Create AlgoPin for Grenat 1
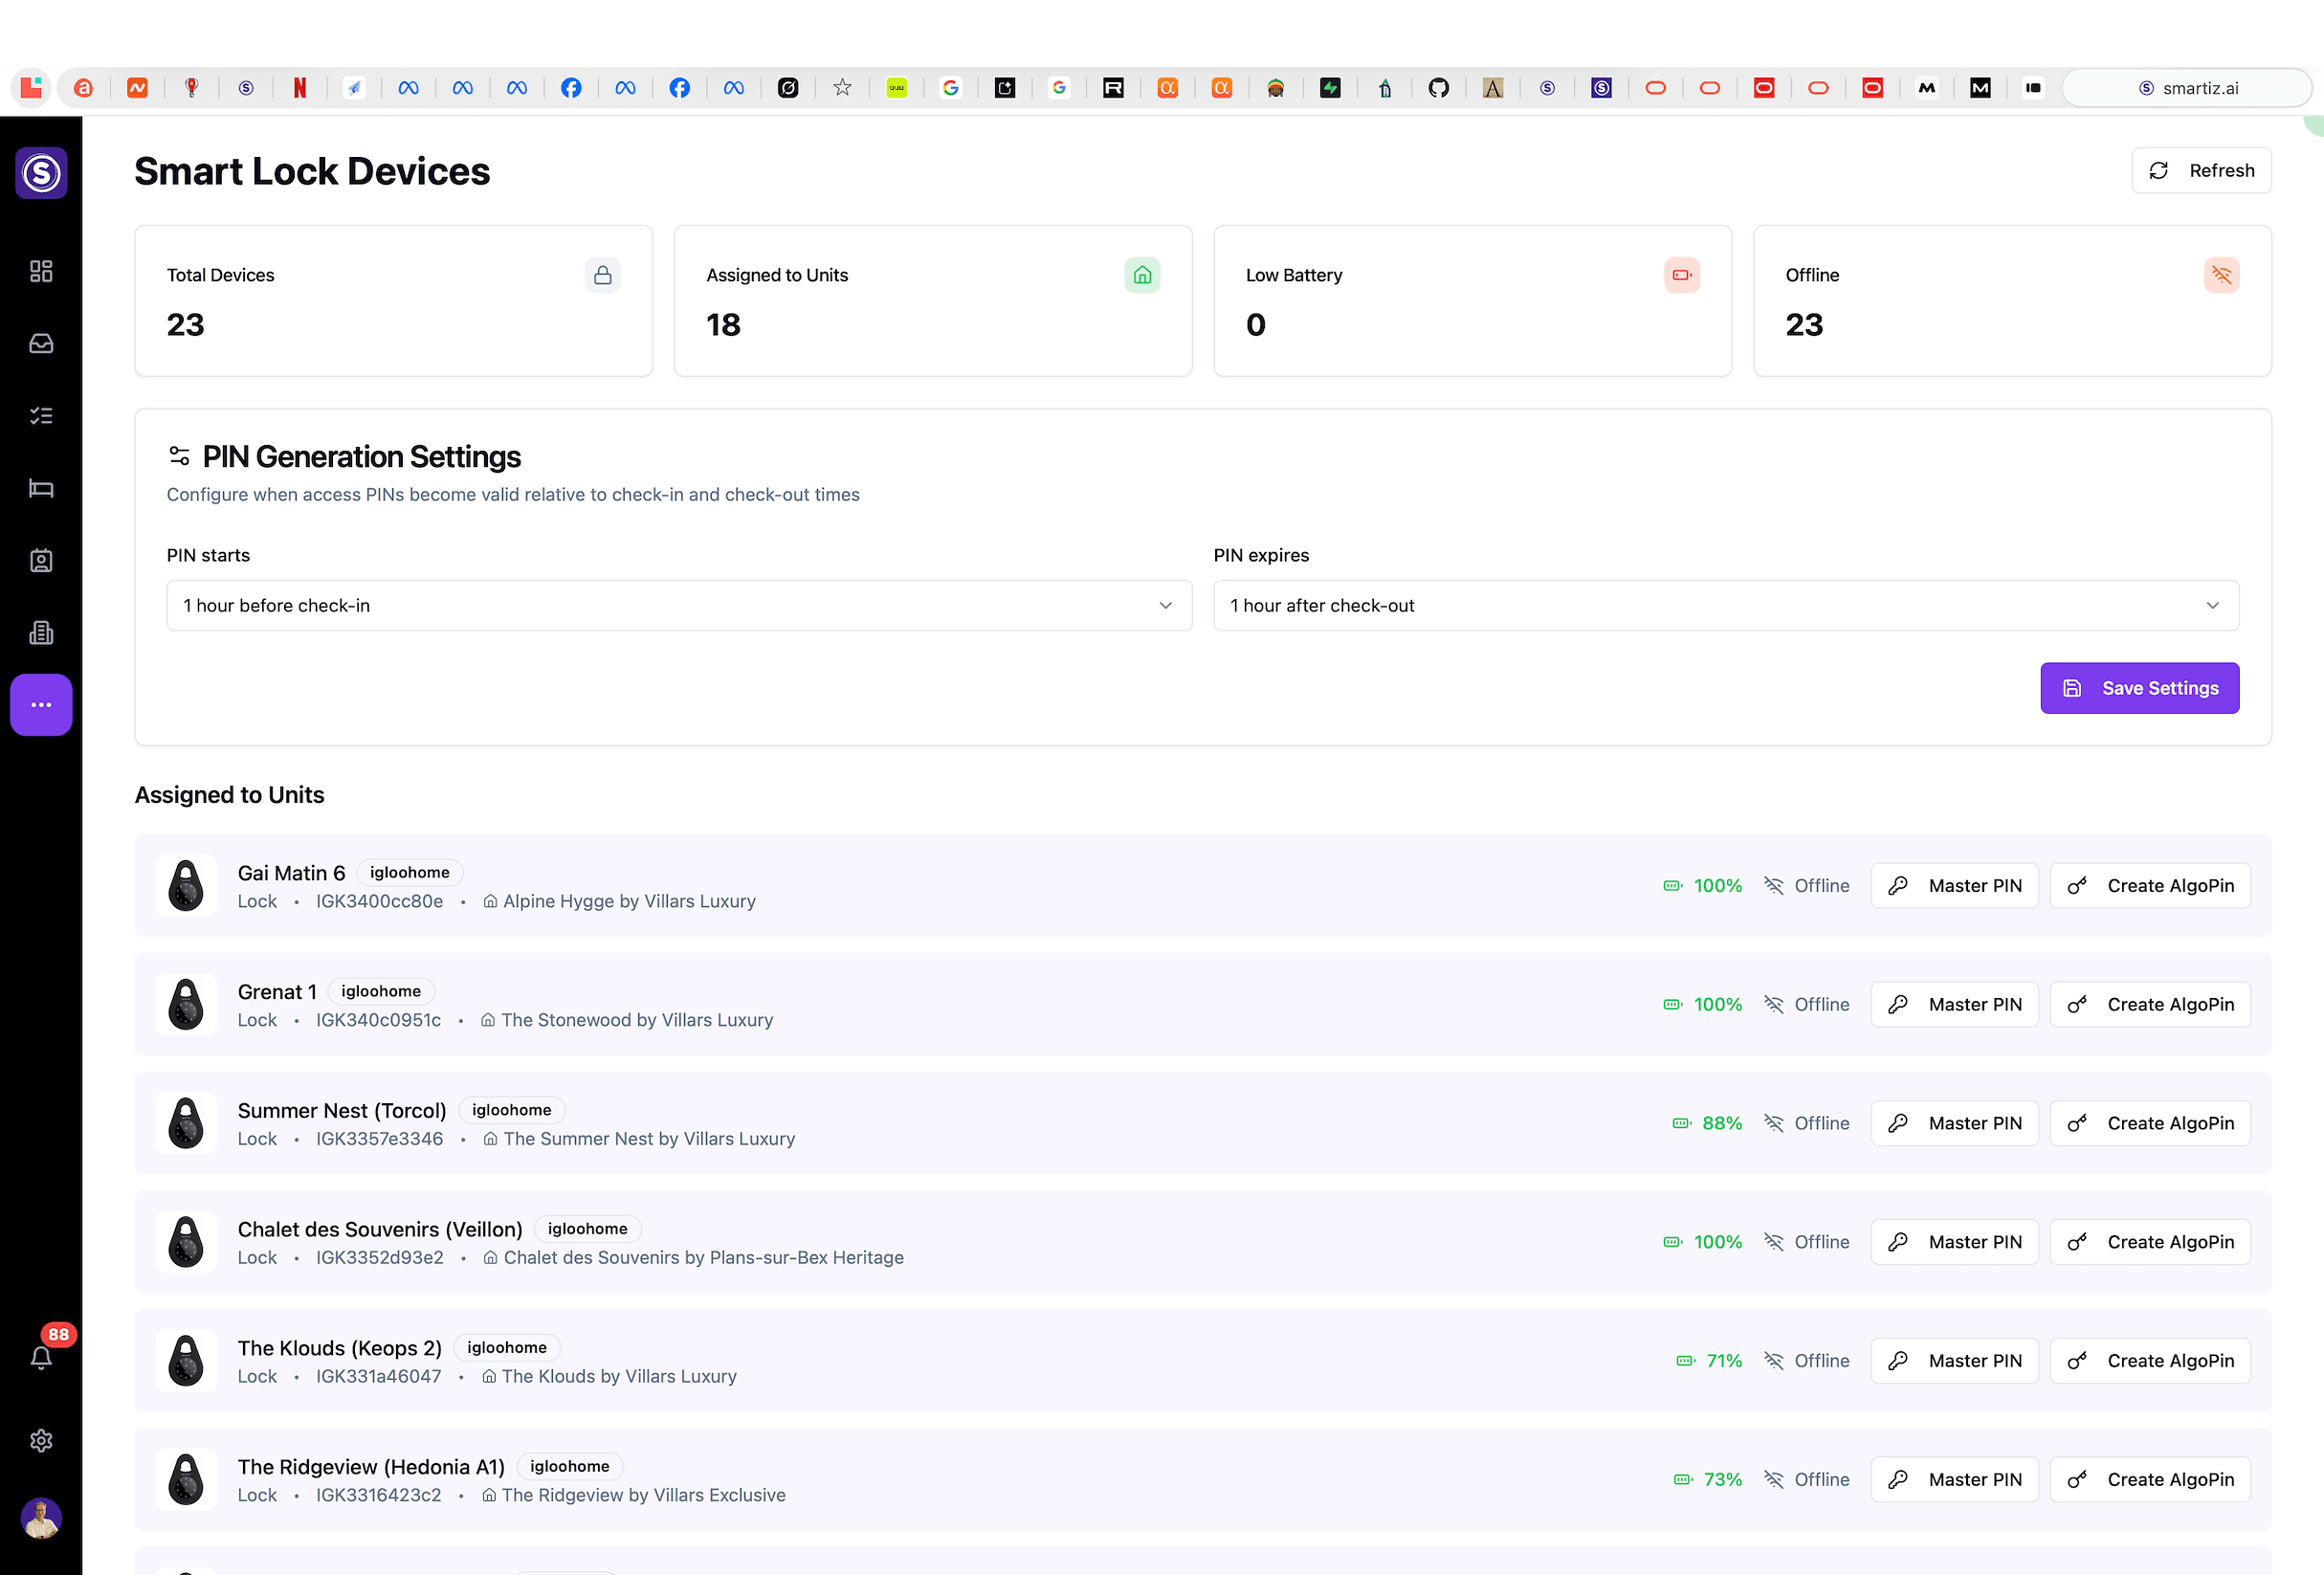This screenshot has height=1575, width=2324. (x=2150, y=1004)
